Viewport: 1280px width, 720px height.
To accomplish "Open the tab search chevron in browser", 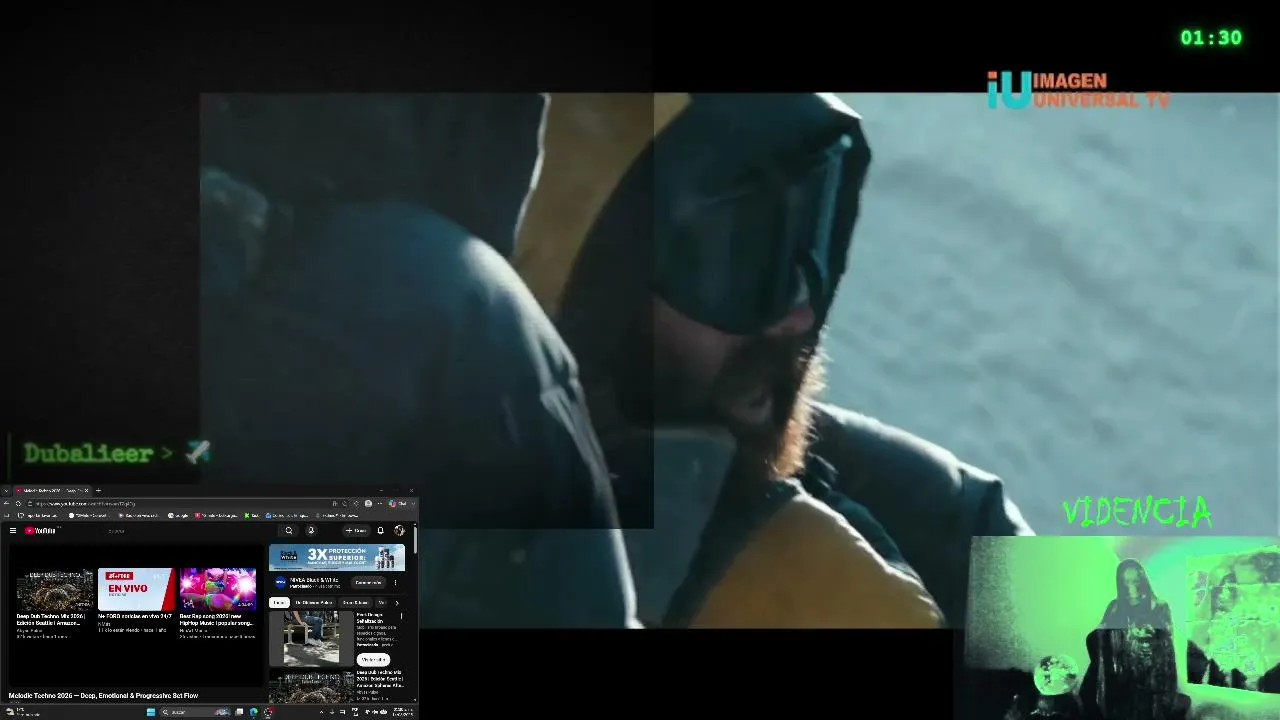I will coord(4,491).
